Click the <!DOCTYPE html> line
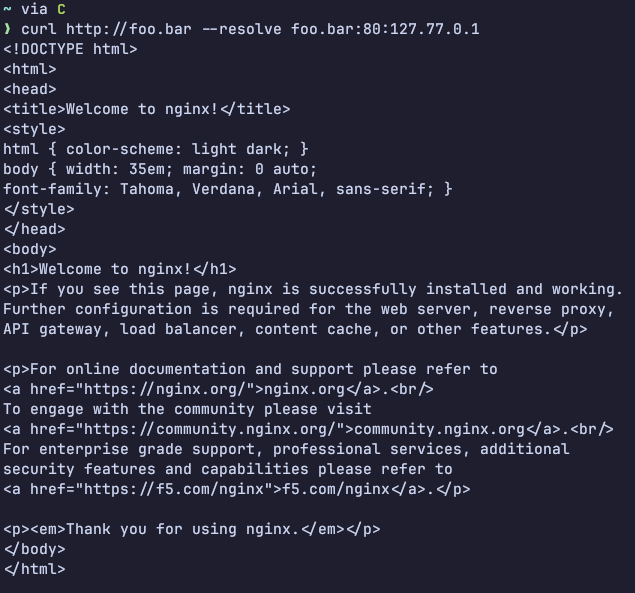The height and width of the screenshot is (593, 635). 70,49
